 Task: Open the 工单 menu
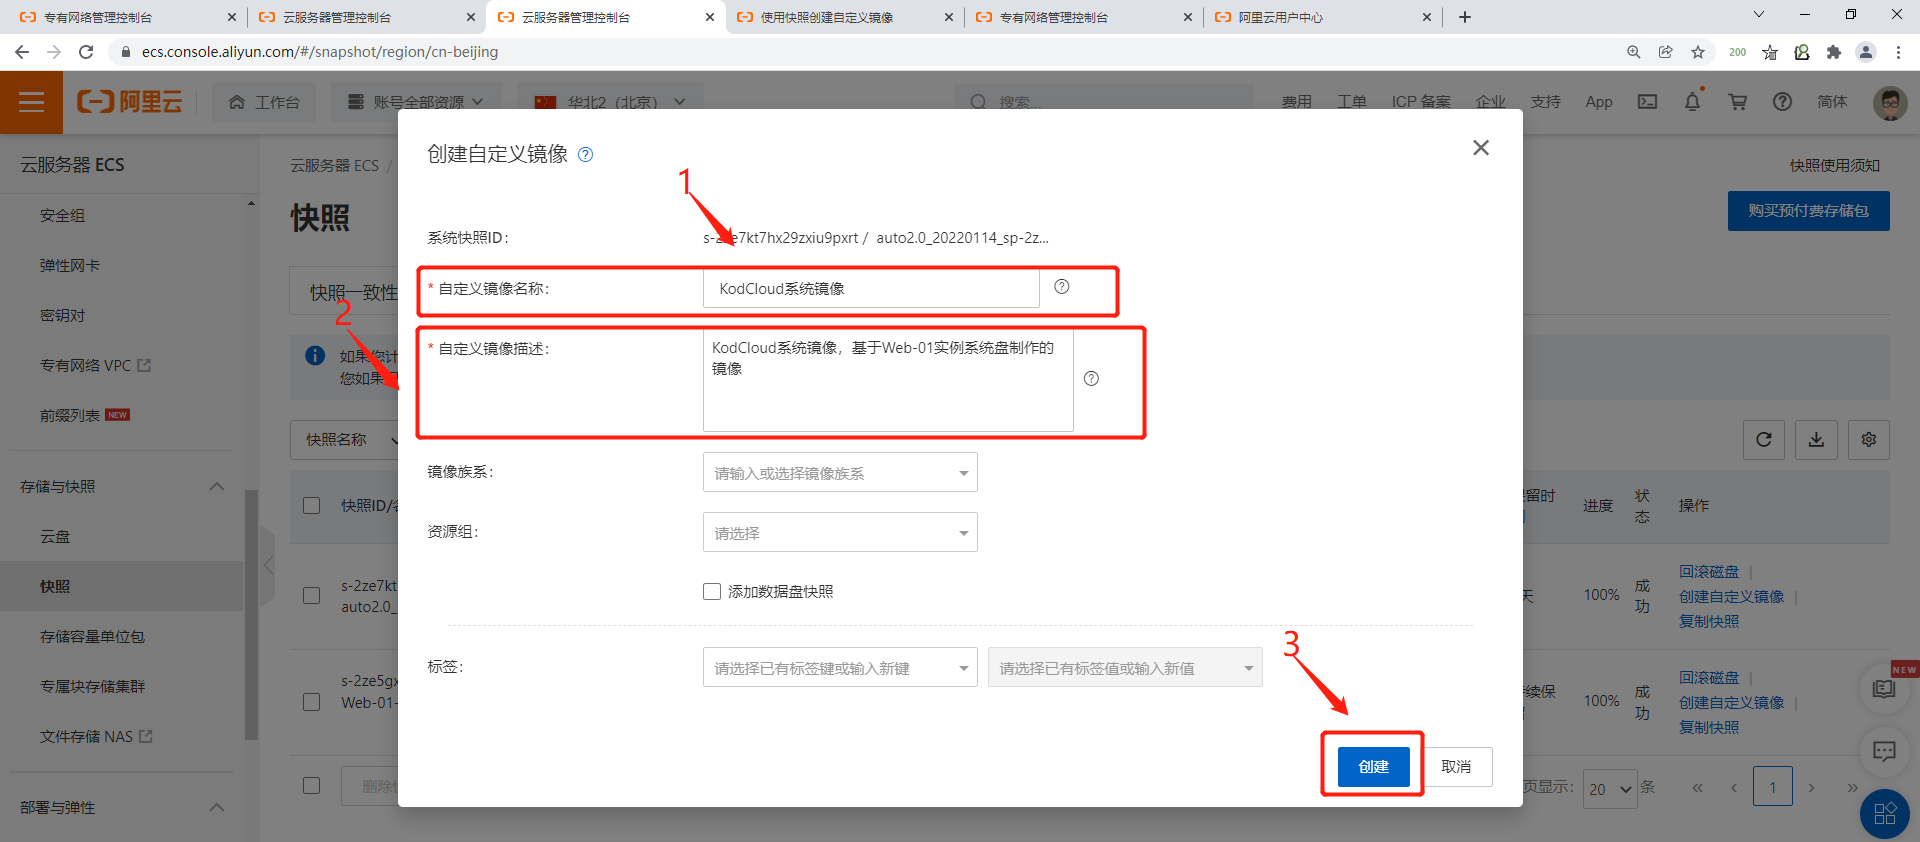pyautogui.click(x=1352, y=102)
